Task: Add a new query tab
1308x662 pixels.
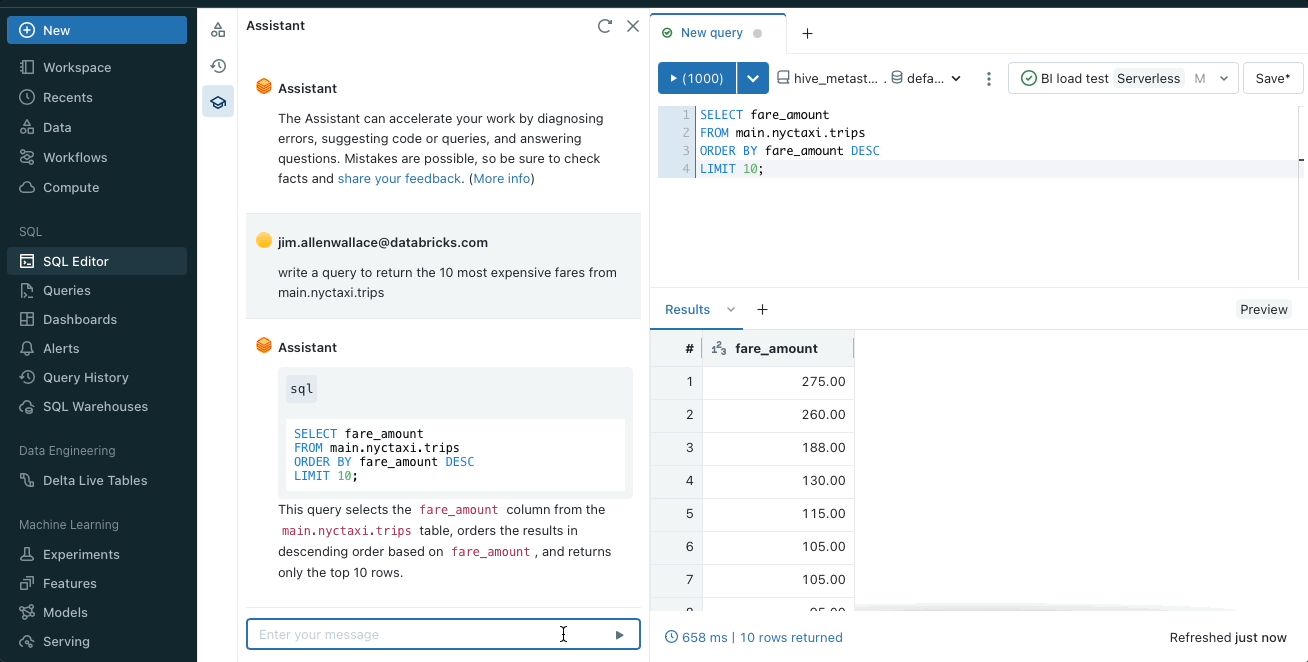Action: (808, 33)
